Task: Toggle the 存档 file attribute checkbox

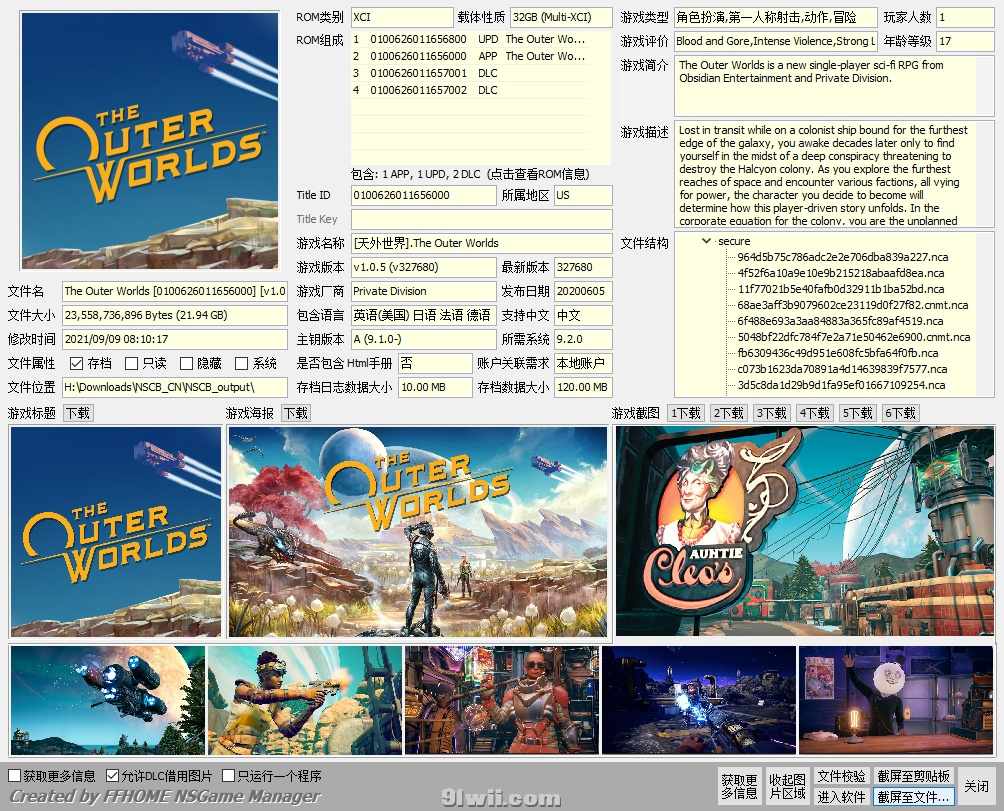Action: (x=77, y=364)
